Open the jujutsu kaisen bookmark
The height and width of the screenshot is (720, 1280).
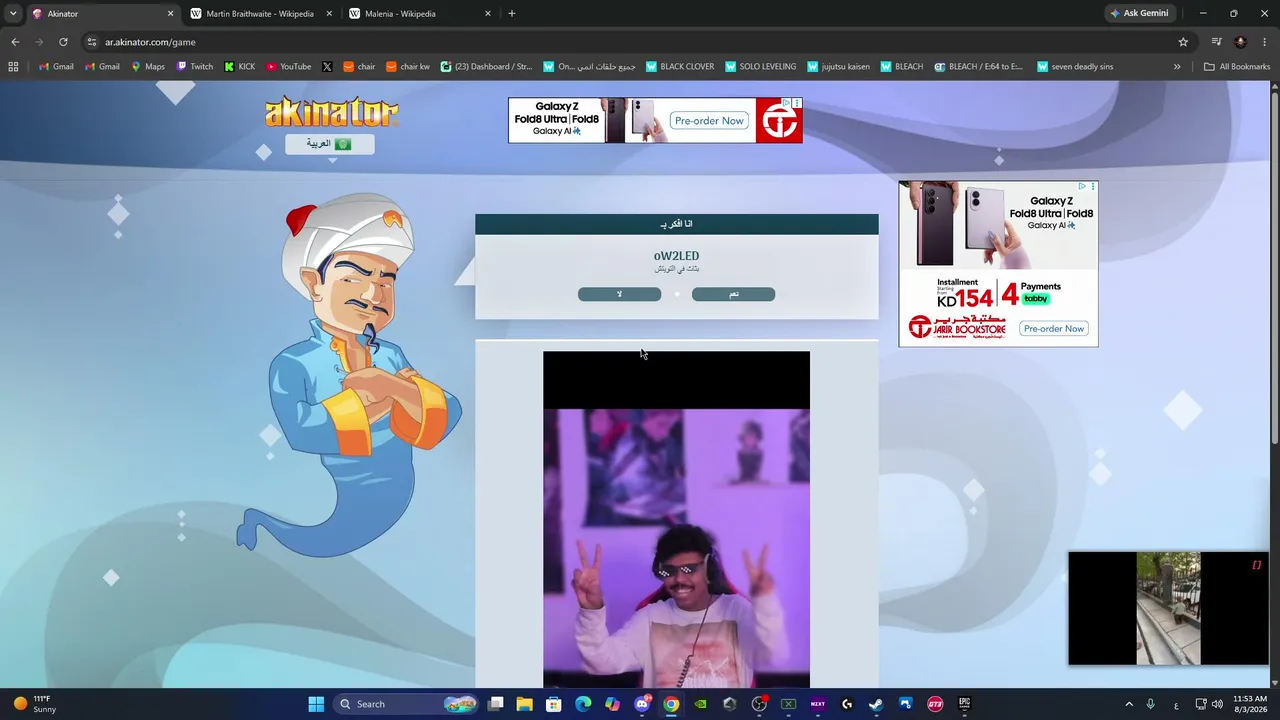point(838,67)
